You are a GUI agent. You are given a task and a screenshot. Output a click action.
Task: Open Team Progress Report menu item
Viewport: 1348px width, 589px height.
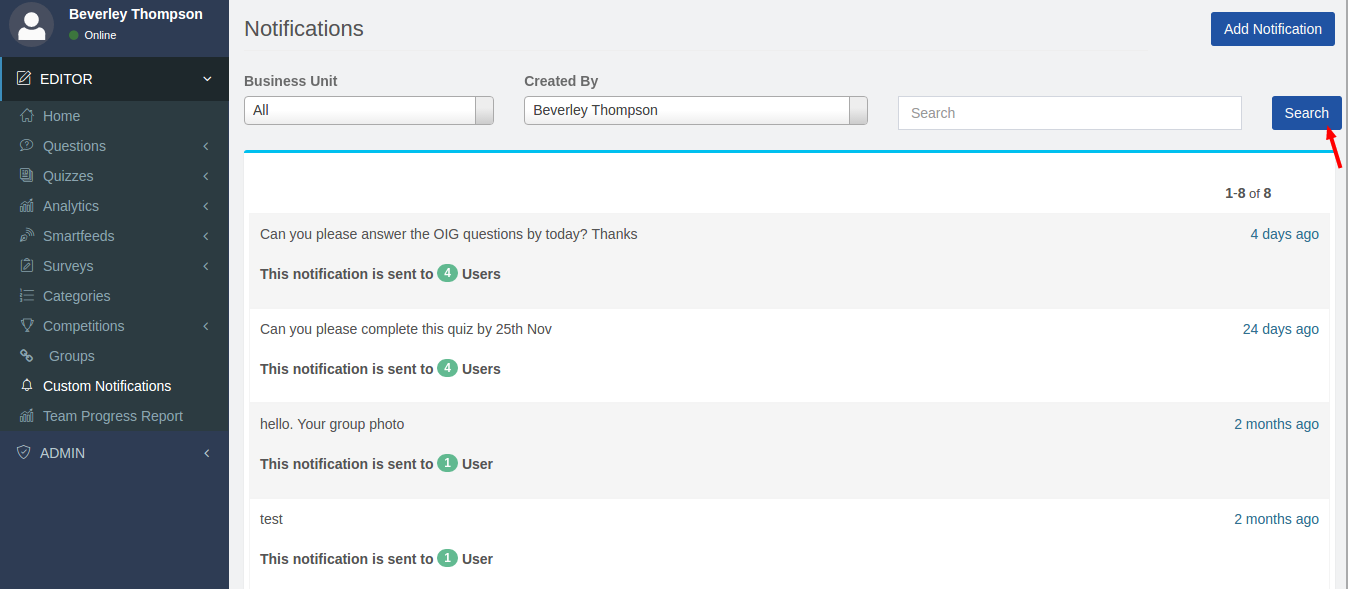(113, 416)
